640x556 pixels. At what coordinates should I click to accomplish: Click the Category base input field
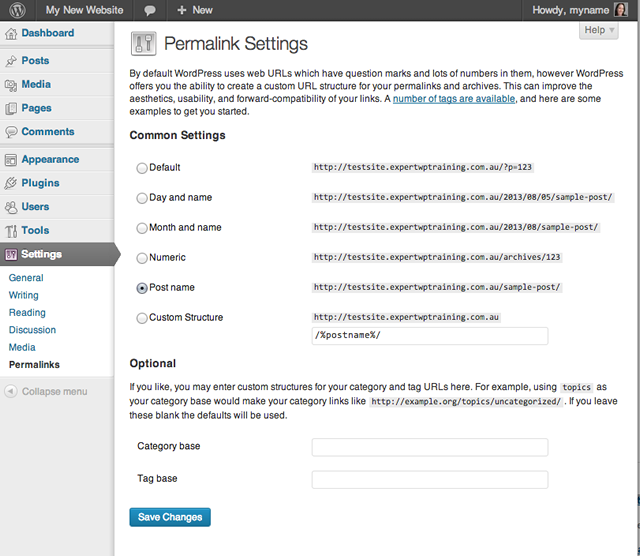(x=430, y=447)
